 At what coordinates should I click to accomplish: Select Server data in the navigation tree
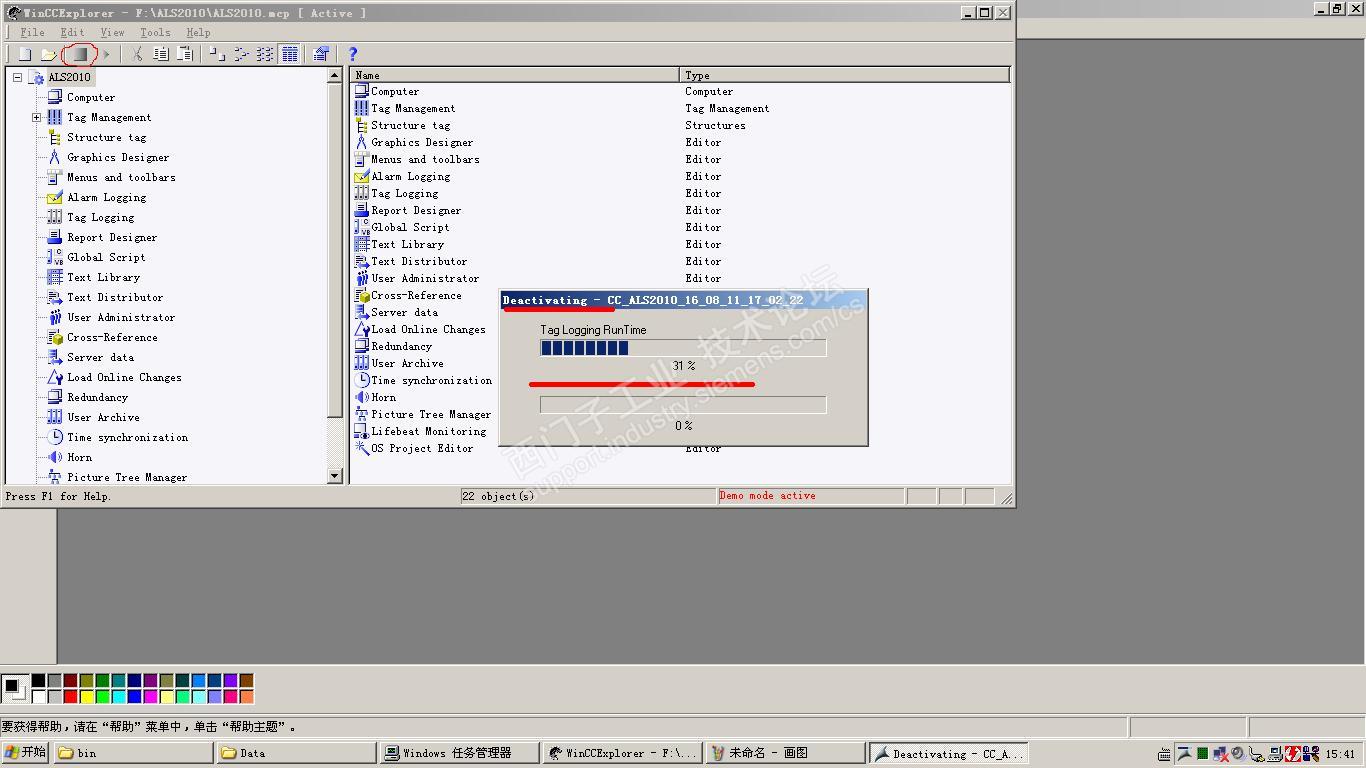point(100,357)
